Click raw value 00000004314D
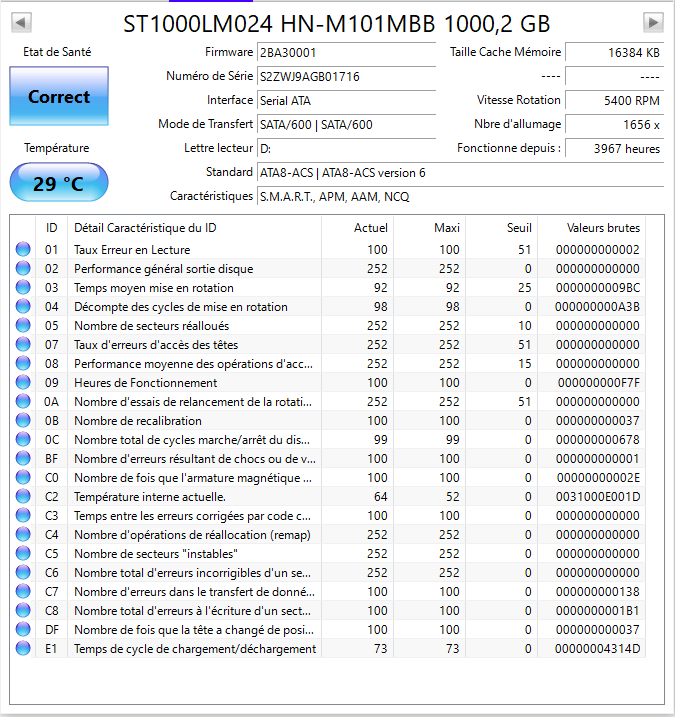This screenshot has height=717, width=675. [x=597, y=648]
